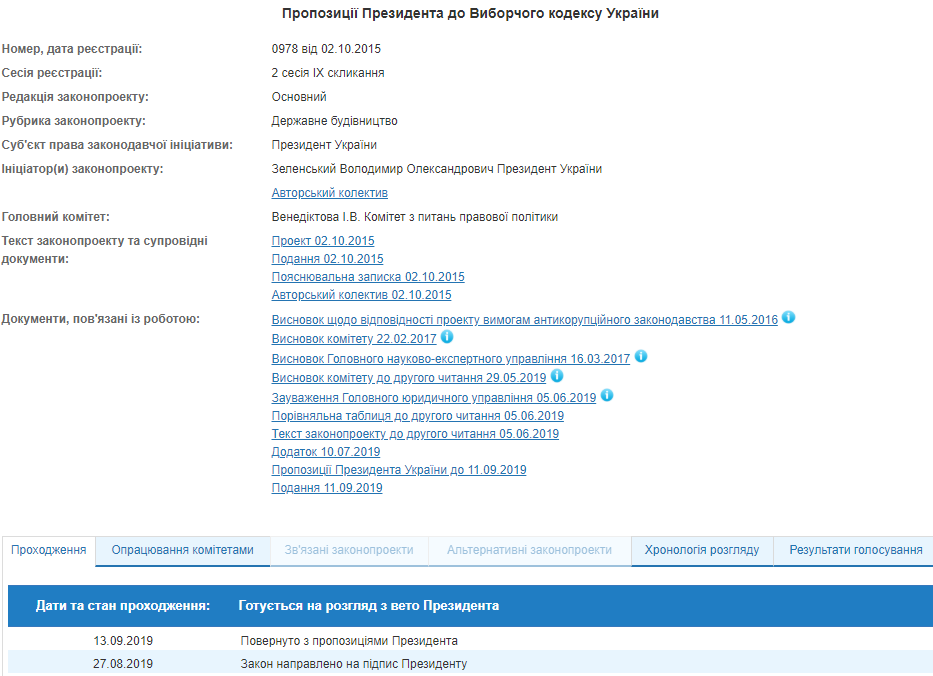View the Пояснювальна записка 02.10.2015

coord(368,276)
